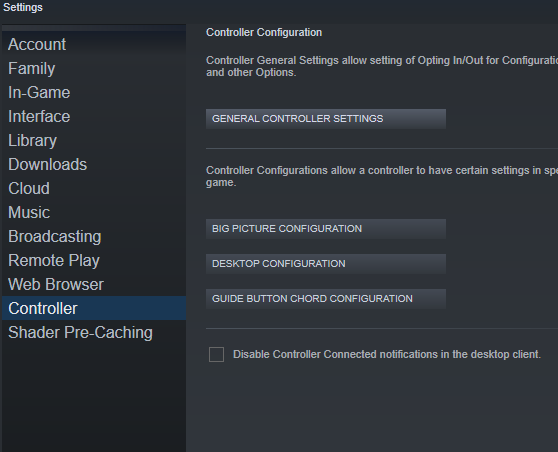Select Family in the settings sidebar
Image resolution: width=558 pixels, height=452 pixels.
pyautogui.click(x=94, y=68)
